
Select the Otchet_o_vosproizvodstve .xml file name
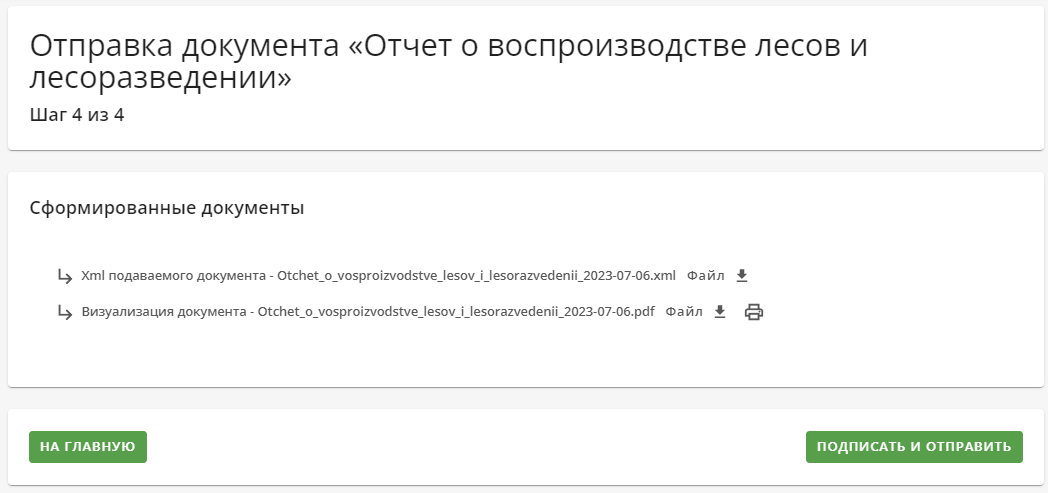(477, 276)
